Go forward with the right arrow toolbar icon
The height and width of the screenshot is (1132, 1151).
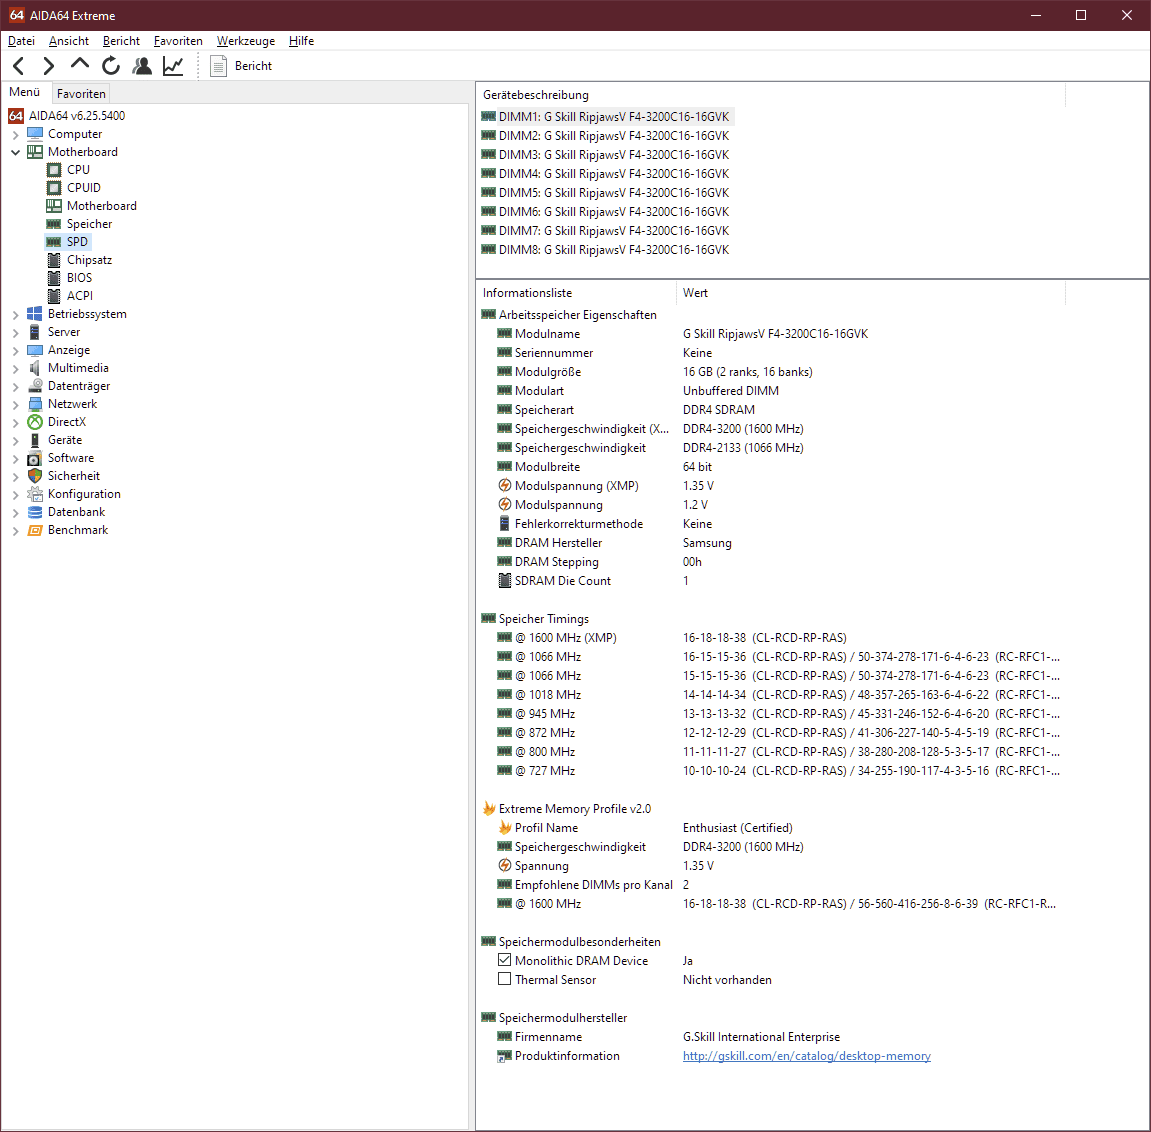[x=48, y=66]
